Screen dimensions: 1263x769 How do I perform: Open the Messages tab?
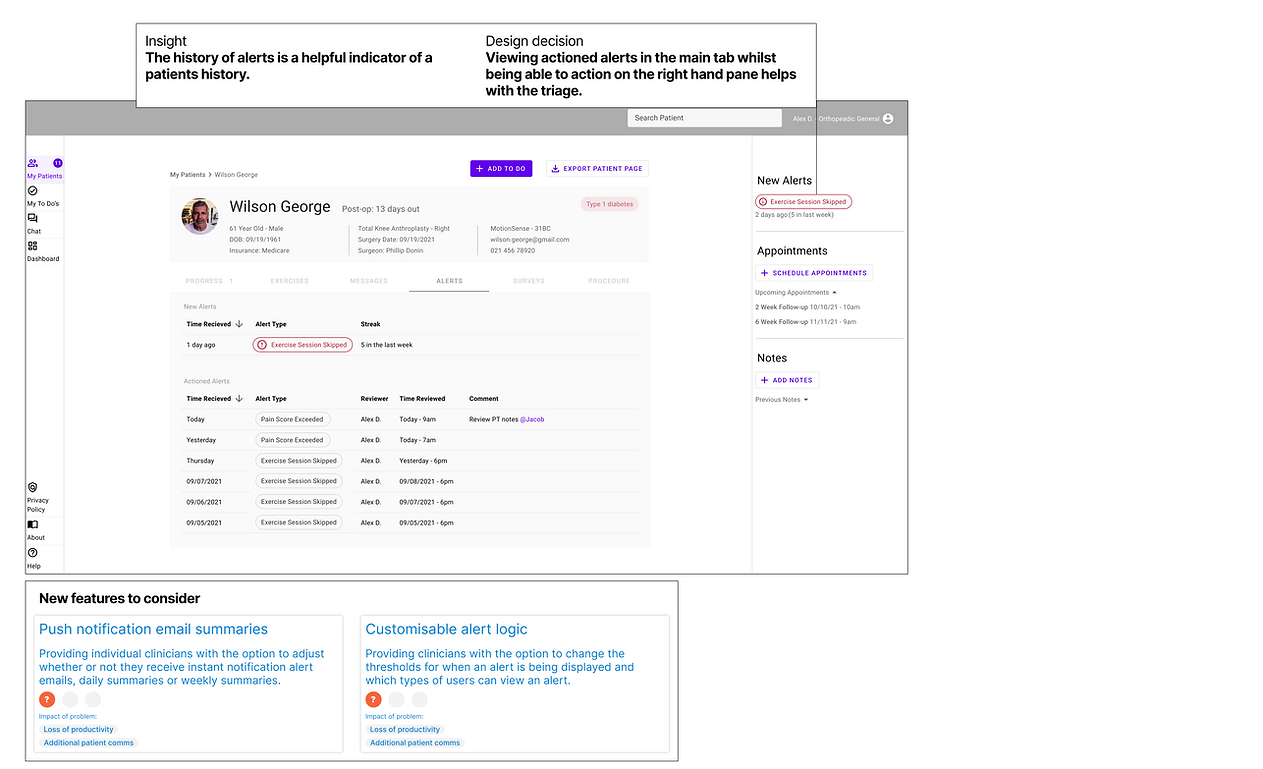coord(369,281)
